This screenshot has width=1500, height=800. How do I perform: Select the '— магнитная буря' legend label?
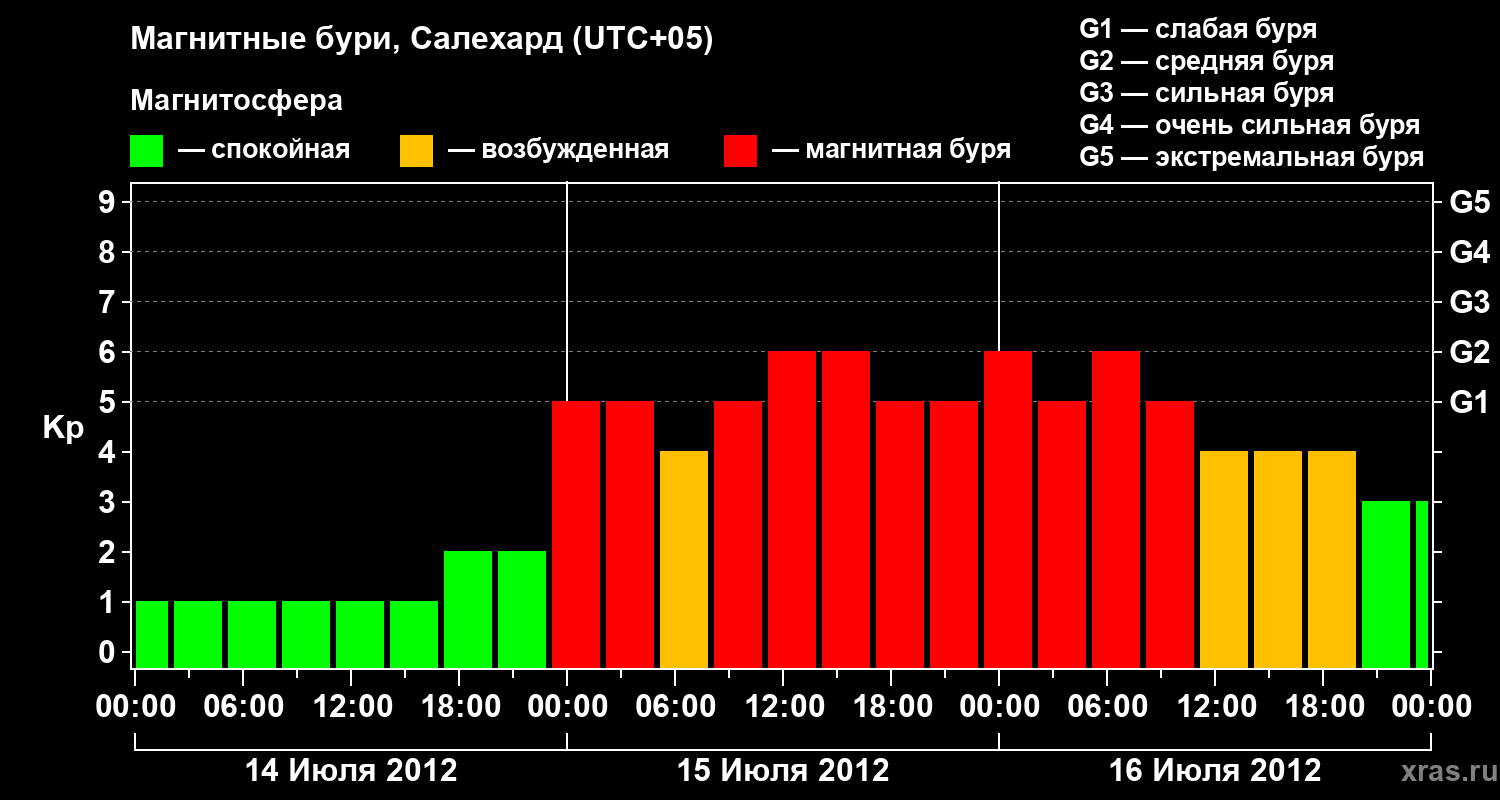pyautogui.click(x=891, y=150)
